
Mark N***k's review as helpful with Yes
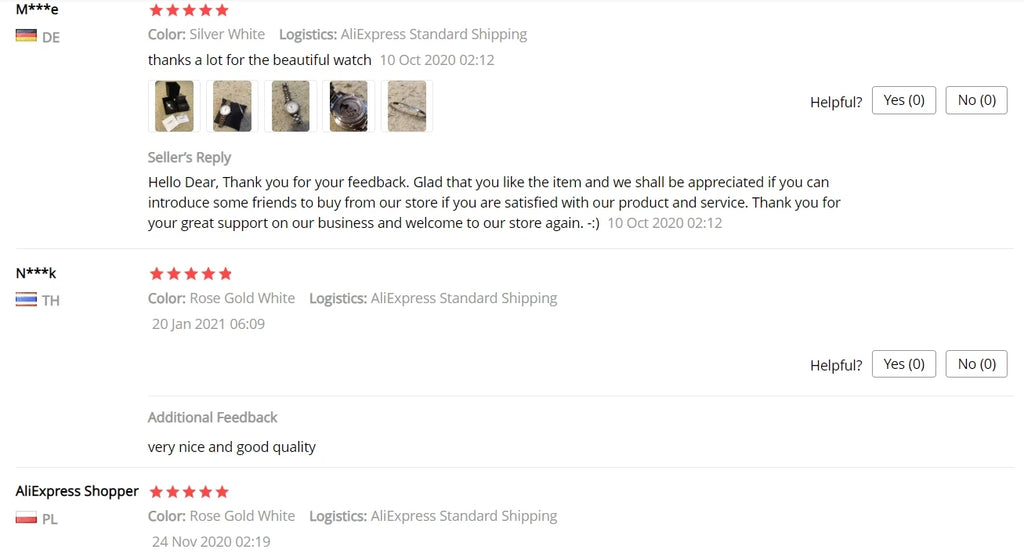904,364
